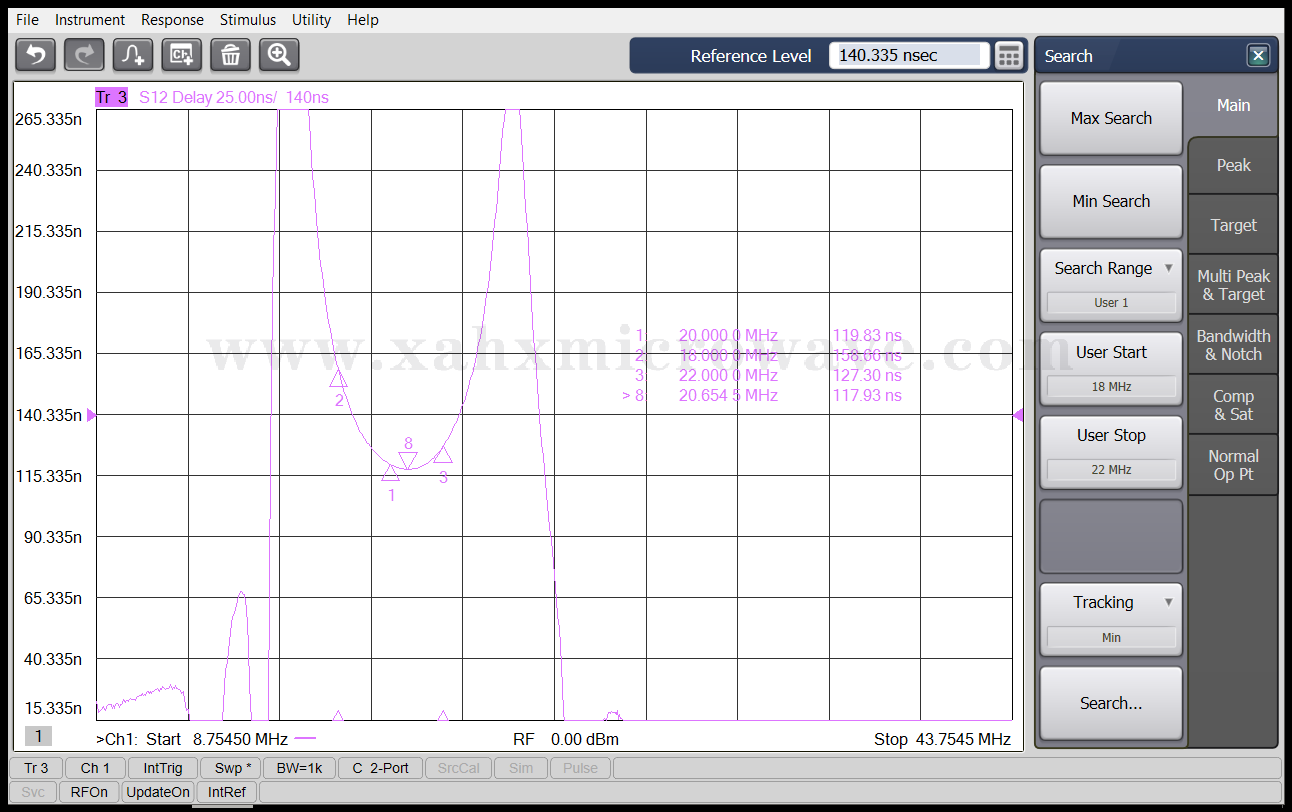This screenshot has height=812, width=1292.
Task: Open the Utility menu
Action: pos(312,20)
